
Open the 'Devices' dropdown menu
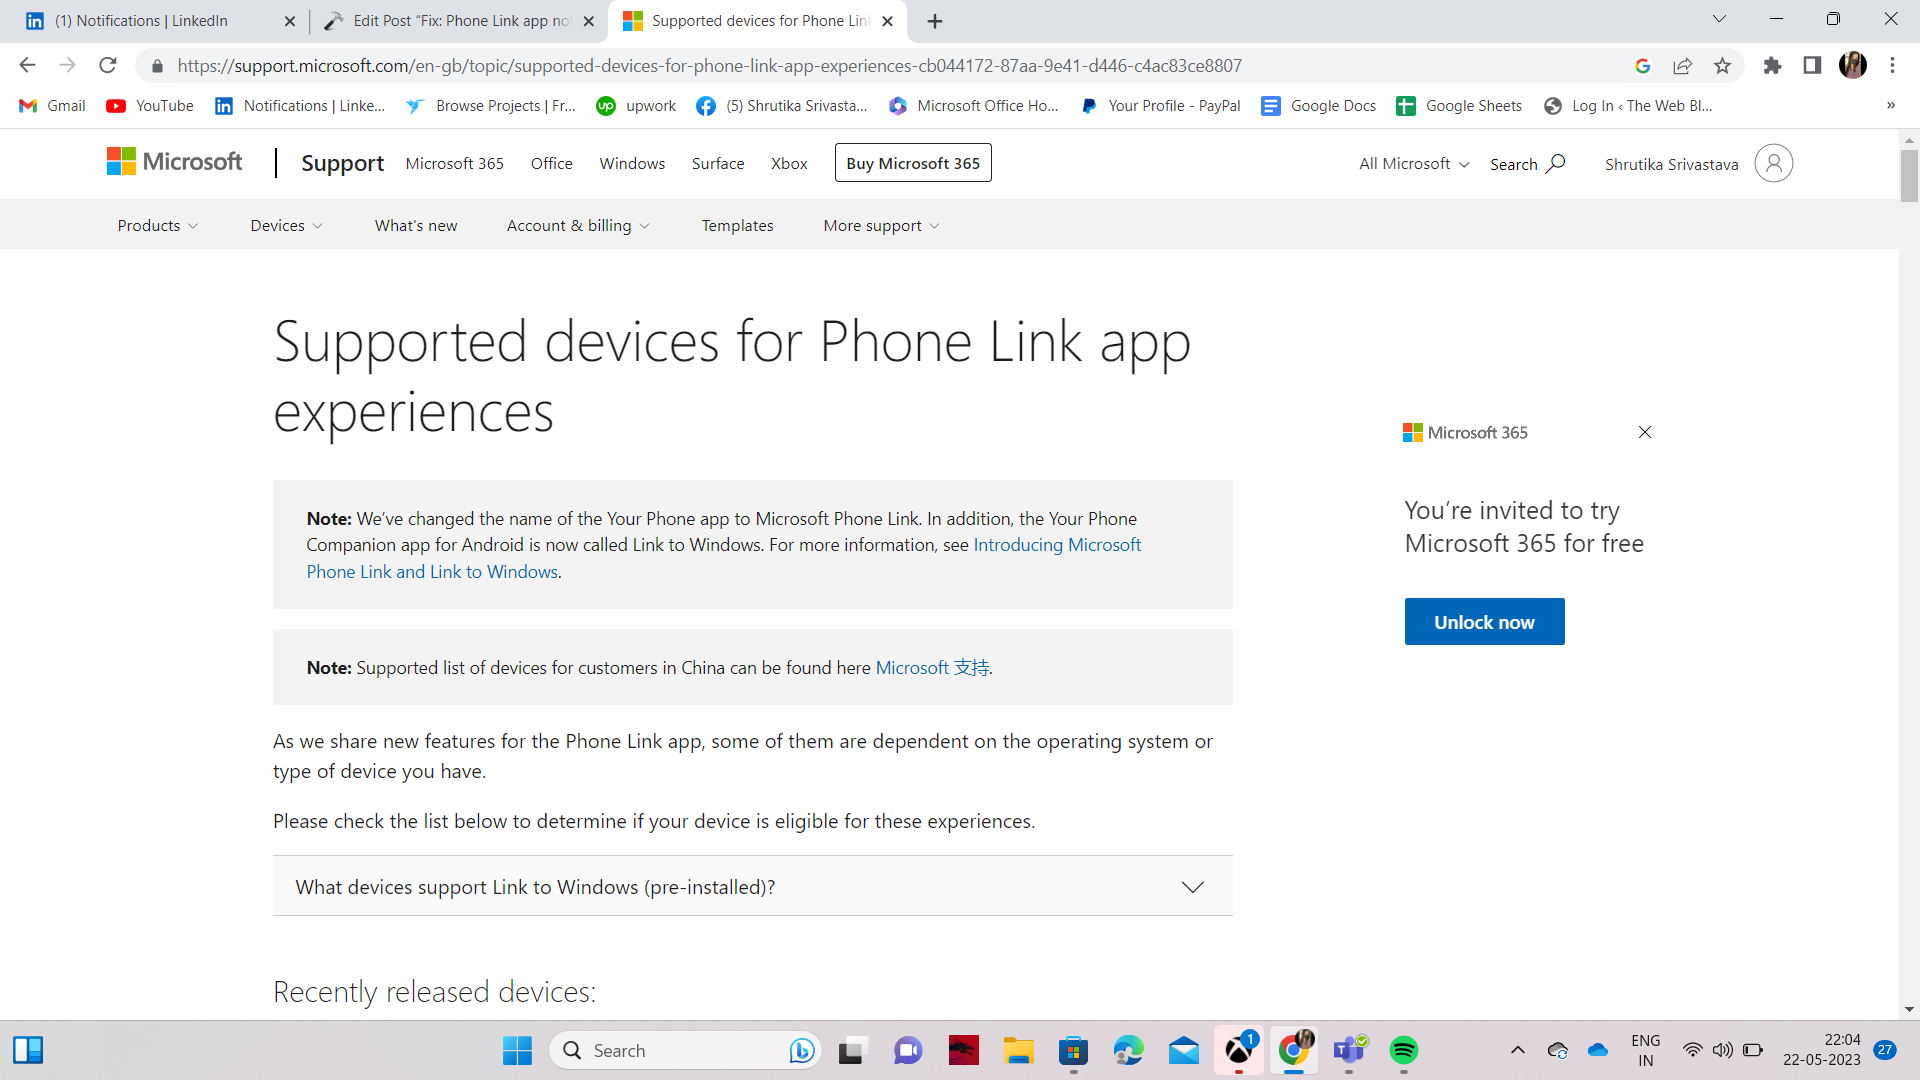pos(285,224)
